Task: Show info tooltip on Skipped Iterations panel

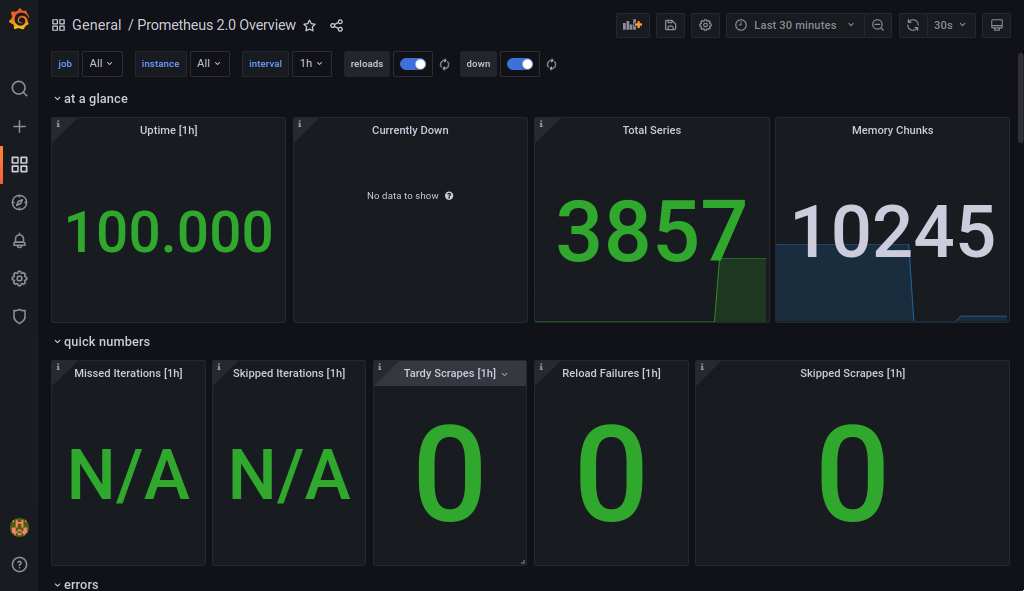Action: tap(219, 367)
